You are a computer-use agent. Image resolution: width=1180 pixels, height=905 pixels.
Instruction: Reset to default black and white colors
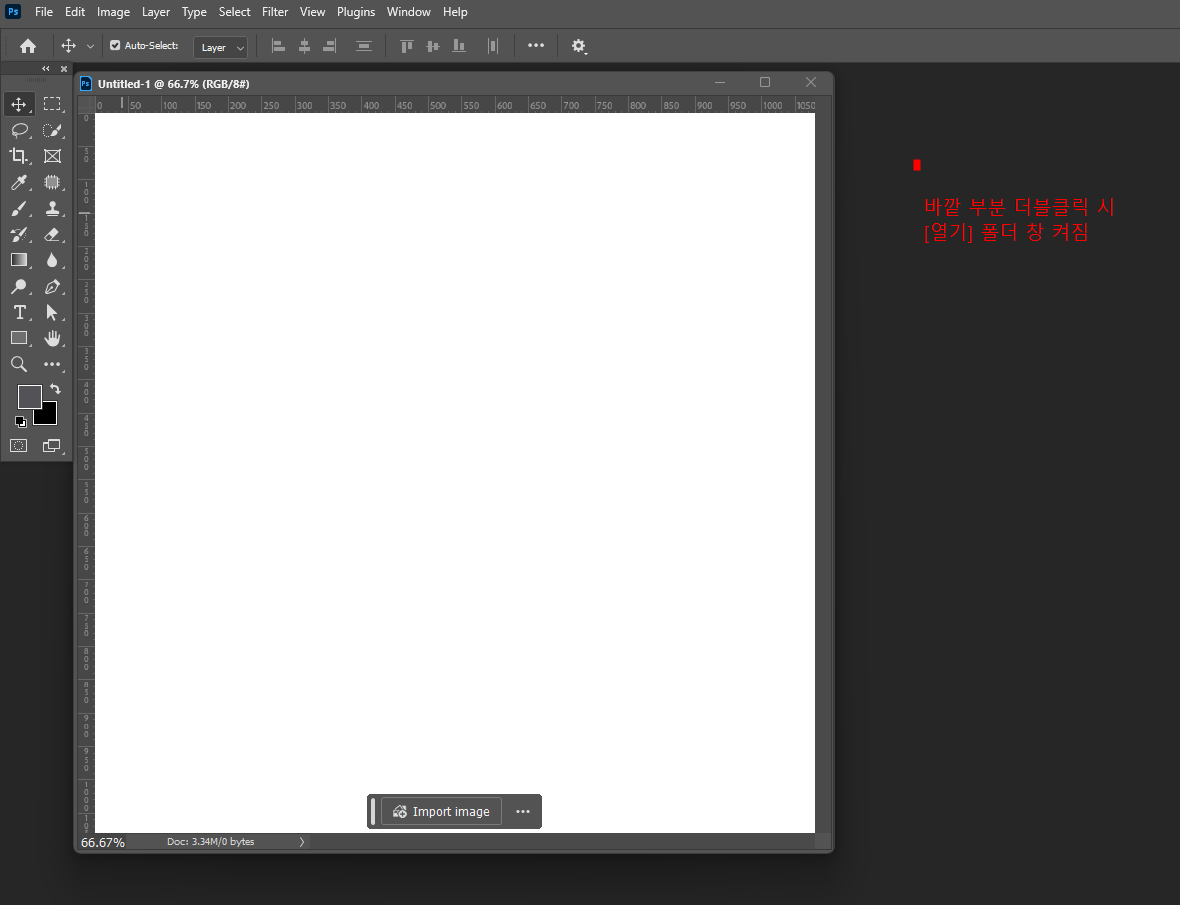click(20, 421)
